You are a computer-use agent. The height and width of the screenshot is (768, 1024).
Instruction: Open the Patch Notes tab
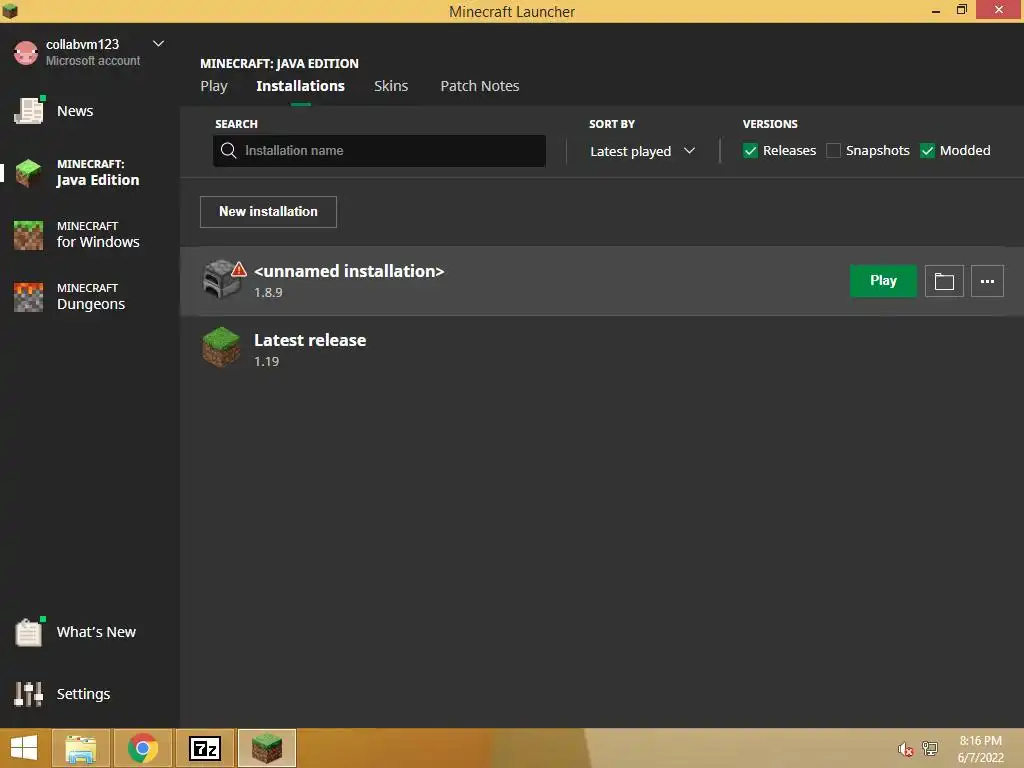480,86
